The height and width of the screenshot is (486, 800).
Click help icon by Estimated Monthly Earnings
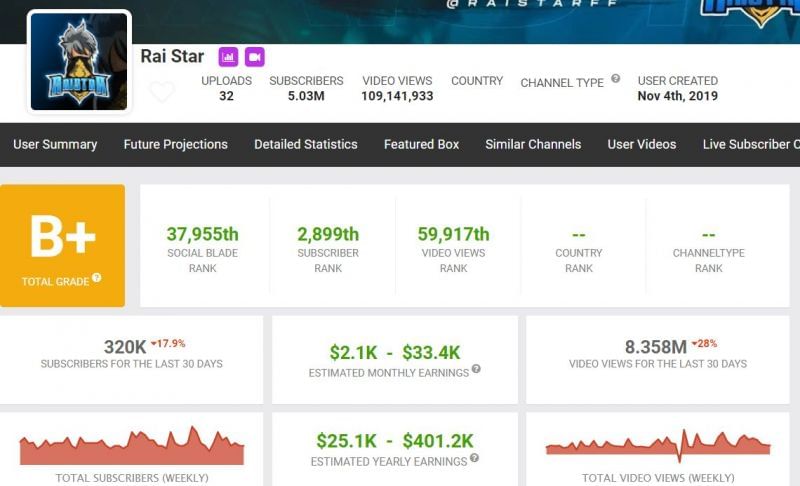tap(476, 370)
